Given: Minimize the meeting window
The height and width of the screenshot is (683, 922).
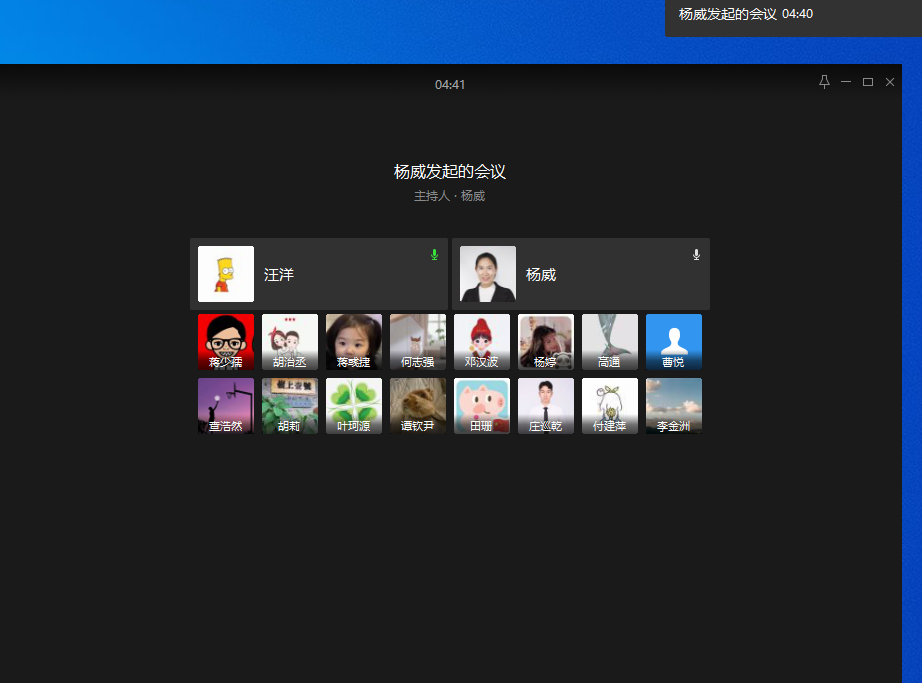Looking at the screenshot, I should 846,82.
